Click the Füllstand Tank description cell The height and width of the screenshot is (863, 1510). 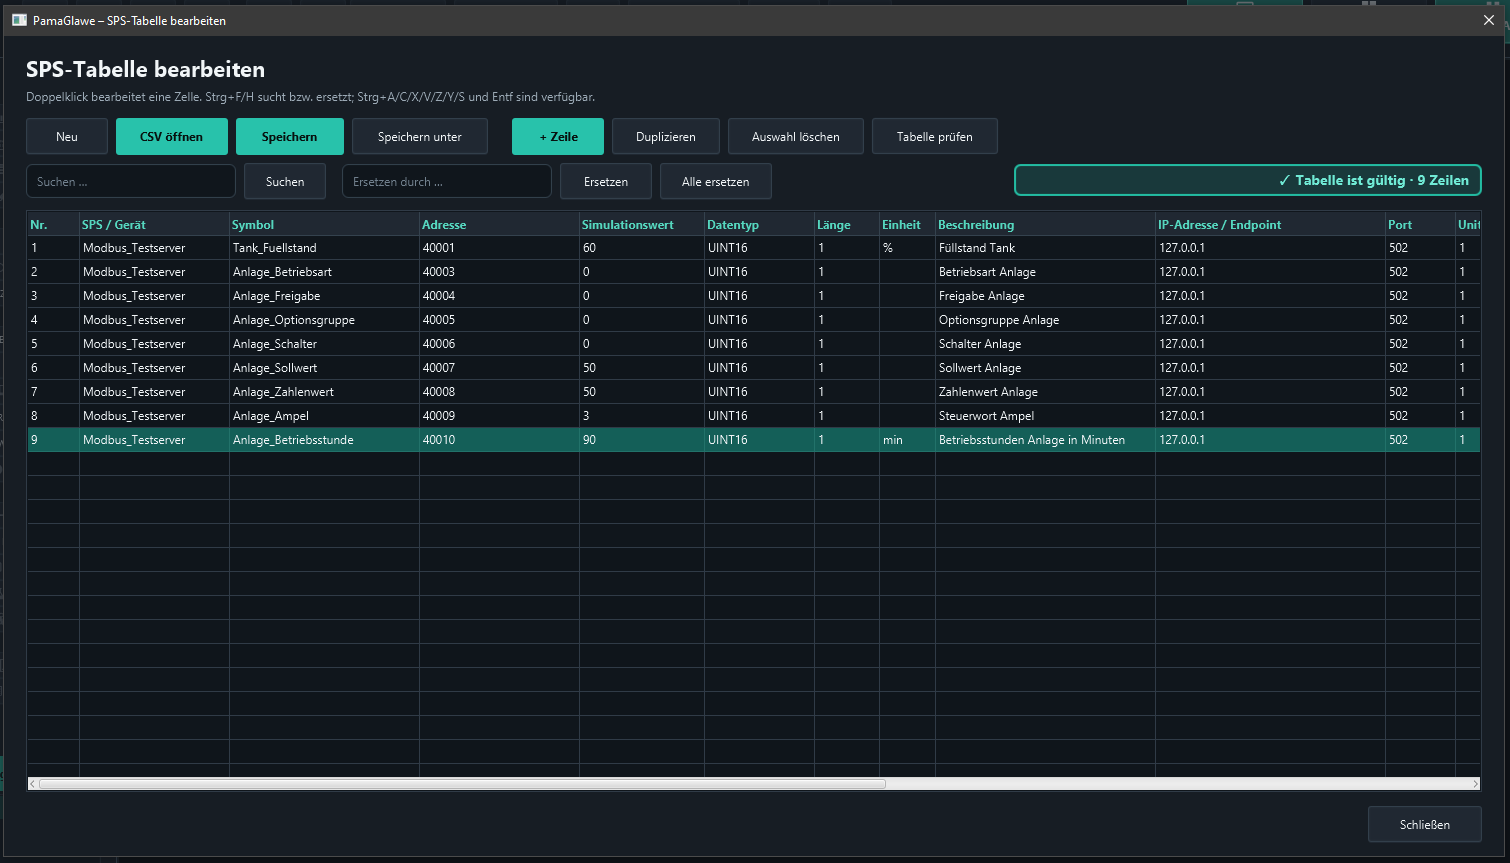(1045, 248)
